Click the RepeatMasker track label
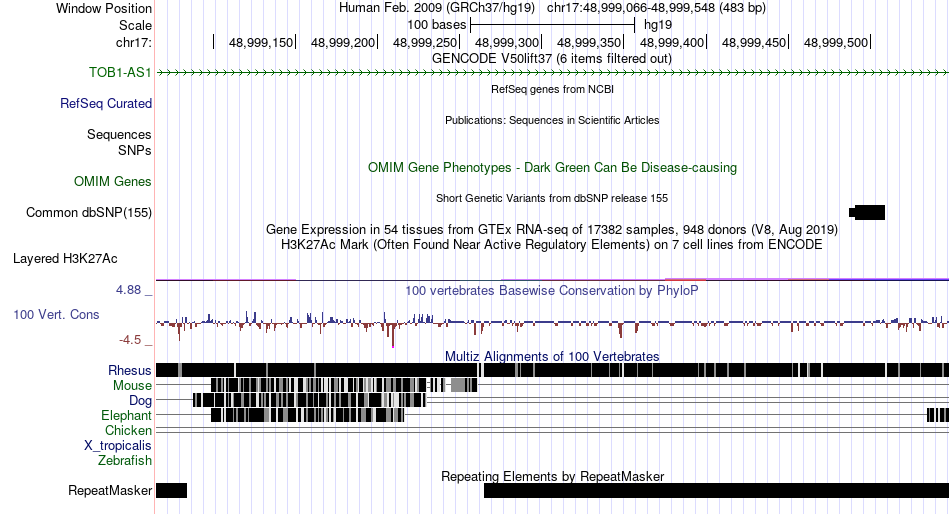This screenshot has width=950, height=514. 110,490
